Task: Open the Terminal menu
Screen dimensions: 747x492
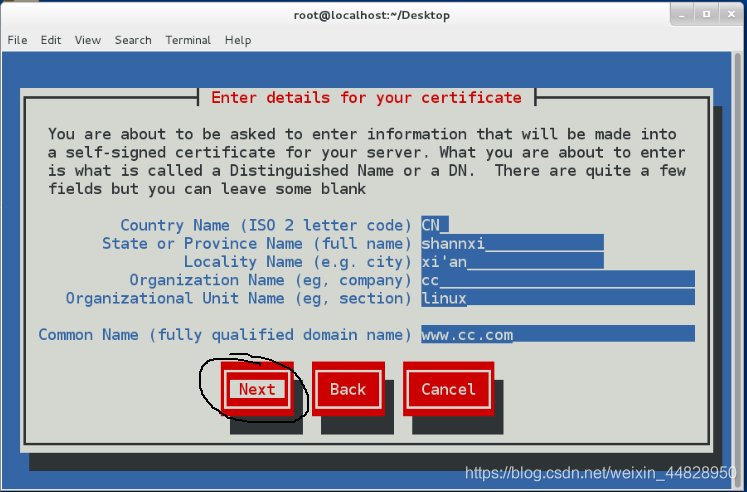Action: 188,40
